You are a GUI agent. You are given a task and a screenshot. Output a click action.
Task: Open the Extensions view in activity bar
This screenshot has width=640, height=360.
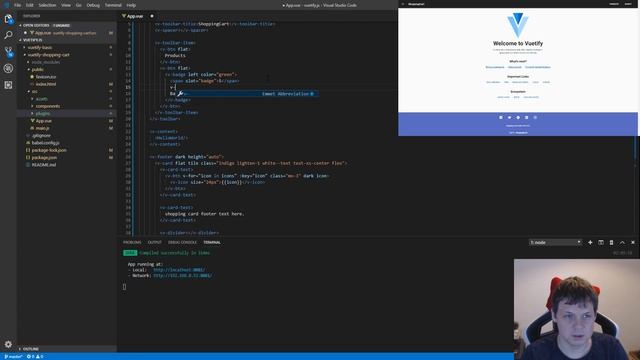click(8, 85)
